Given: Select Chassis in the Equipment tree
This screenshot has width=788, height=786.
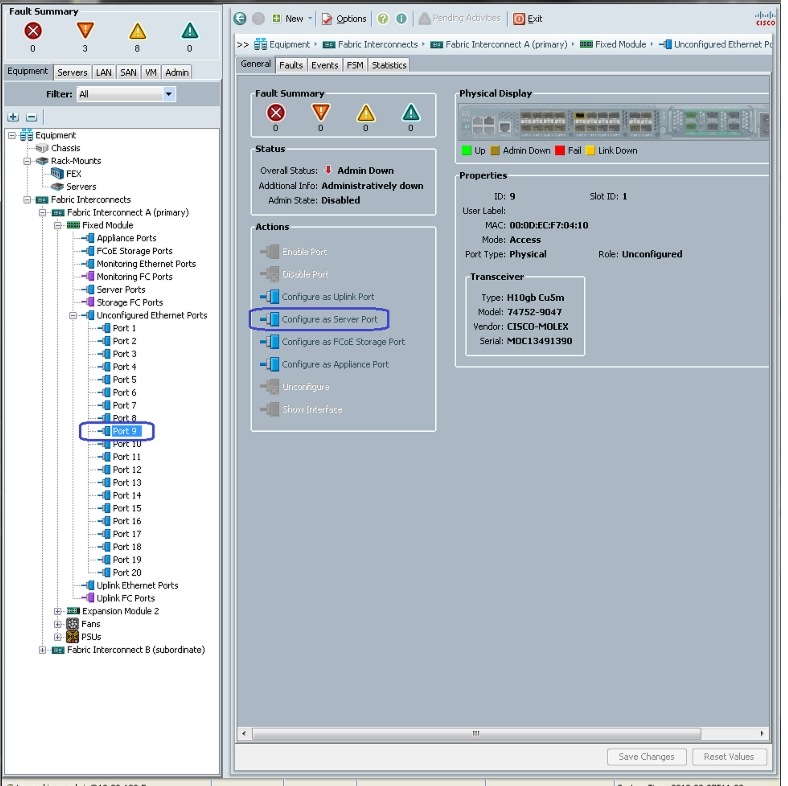Looking at the screenshot, I should (x=65, y=148).
